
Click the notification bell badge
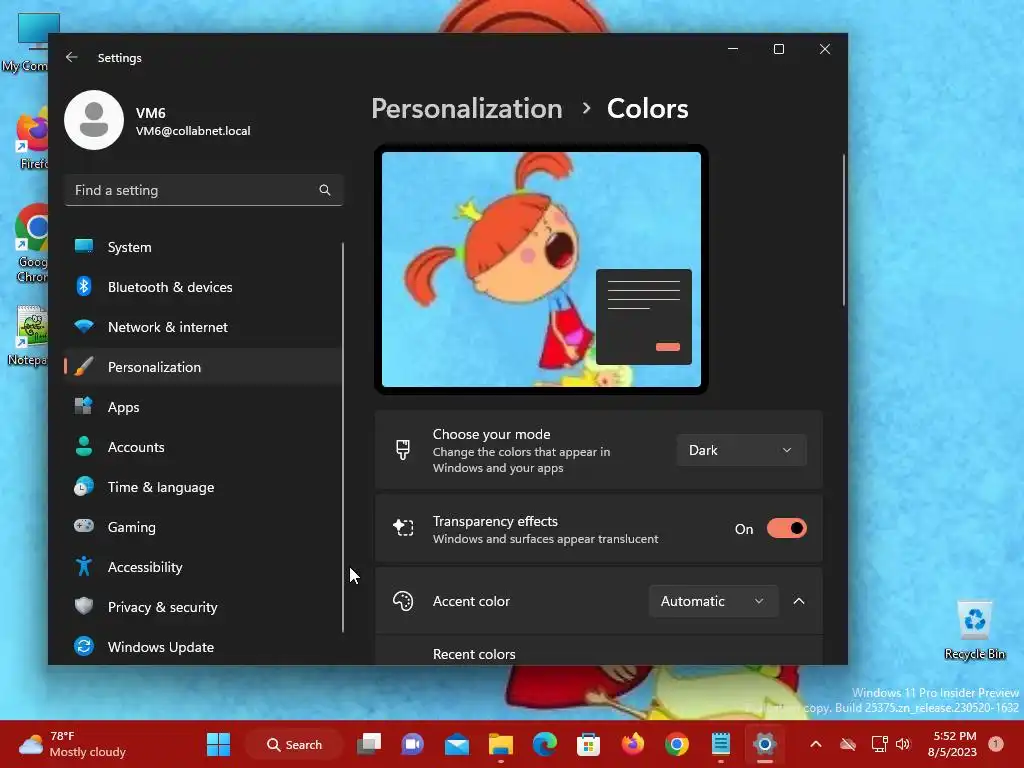click(996, 744)
